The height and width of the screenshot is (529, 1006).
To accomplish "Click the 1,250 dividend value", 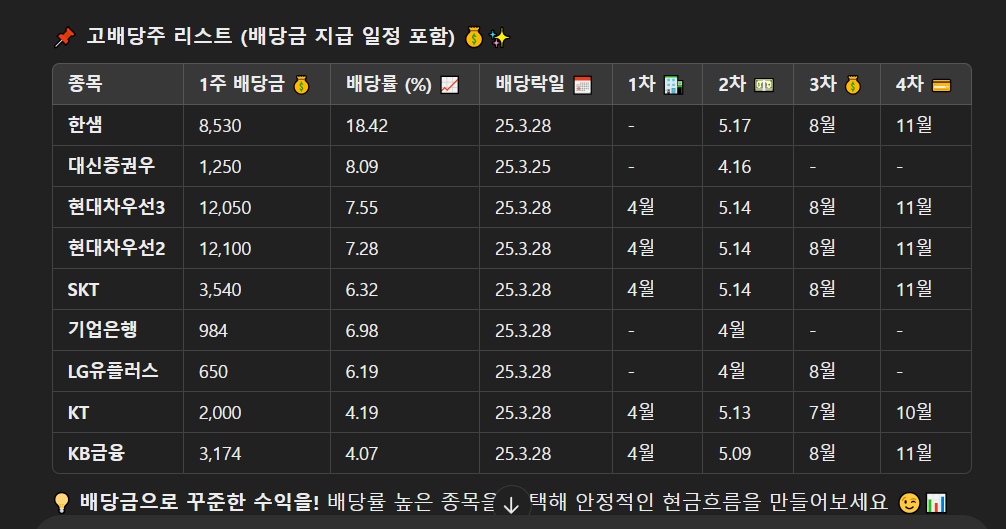I will (x=220, y=167).
